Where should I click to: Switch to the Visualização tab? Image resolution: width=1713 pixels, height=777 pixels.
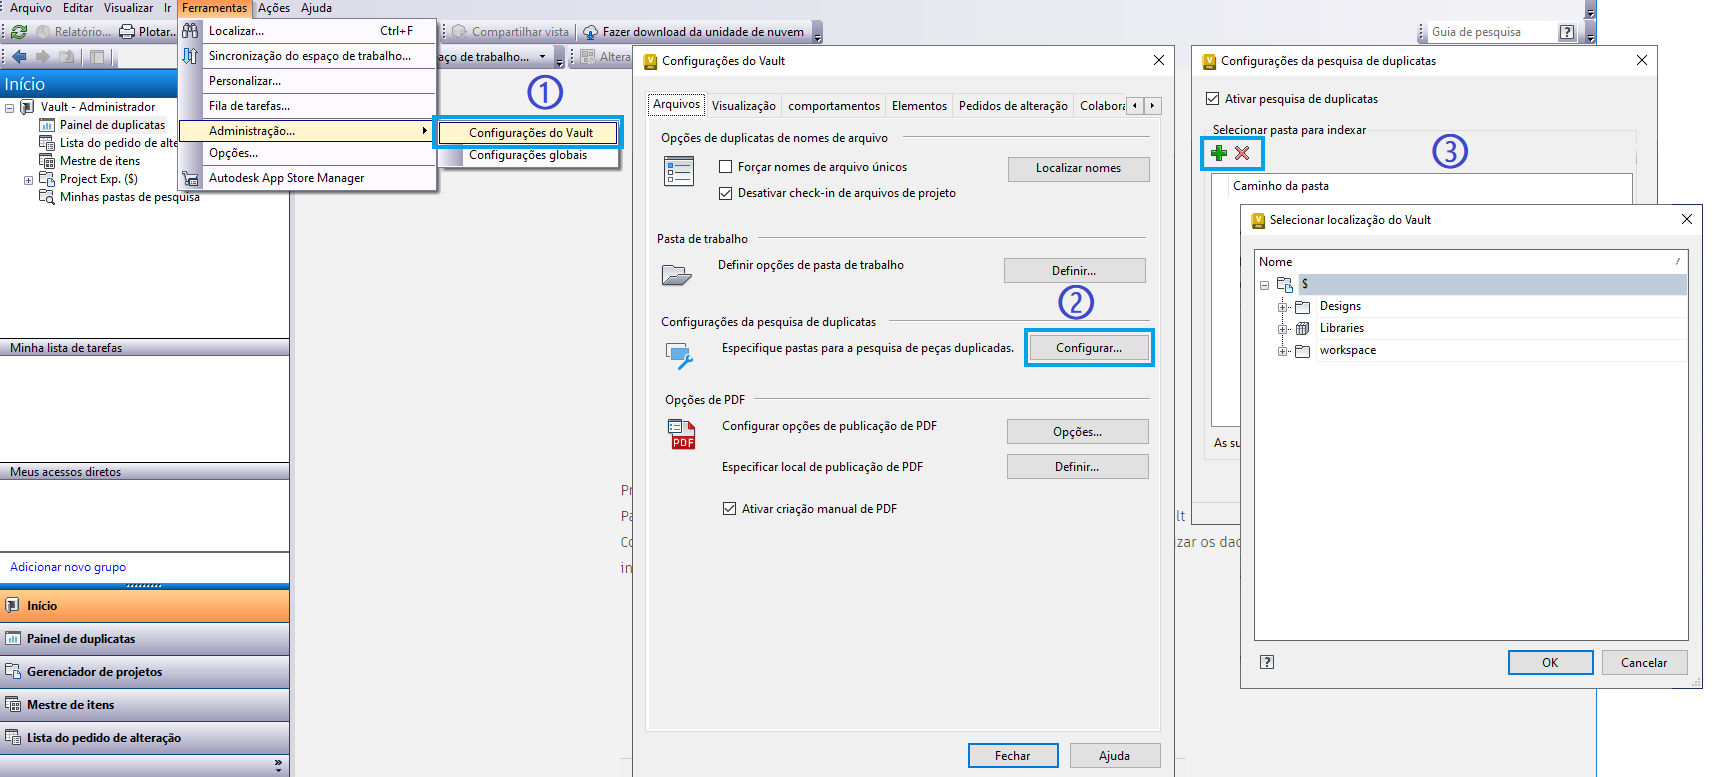click(x=744, y=106)
